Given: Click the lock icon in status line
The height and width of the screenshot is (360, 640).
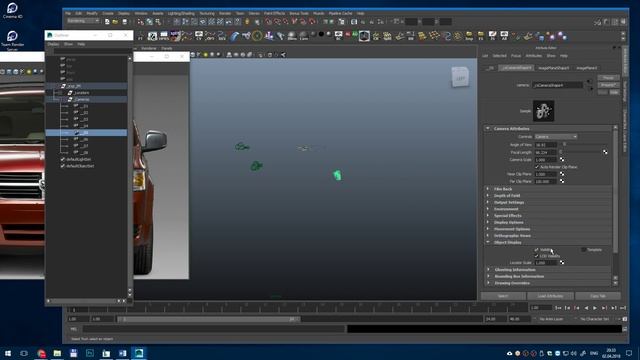Looking at the screenshot, I should [x=247, y=22].
